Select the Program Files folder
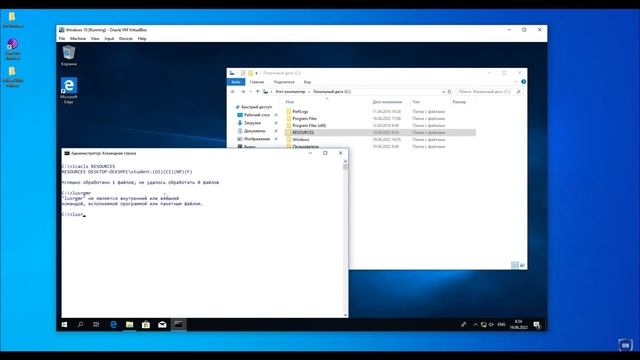This screenshot has height=360, width=640. pos(304,118)
